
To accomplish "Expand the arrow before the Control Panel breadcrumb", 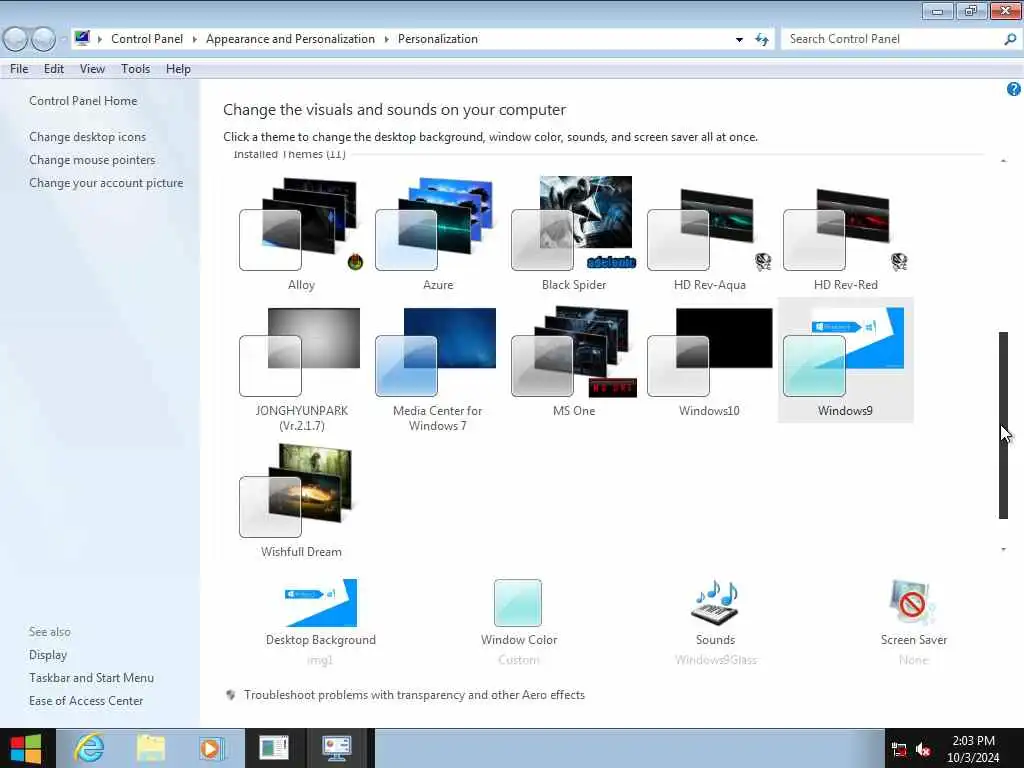I will coord(100,39).
